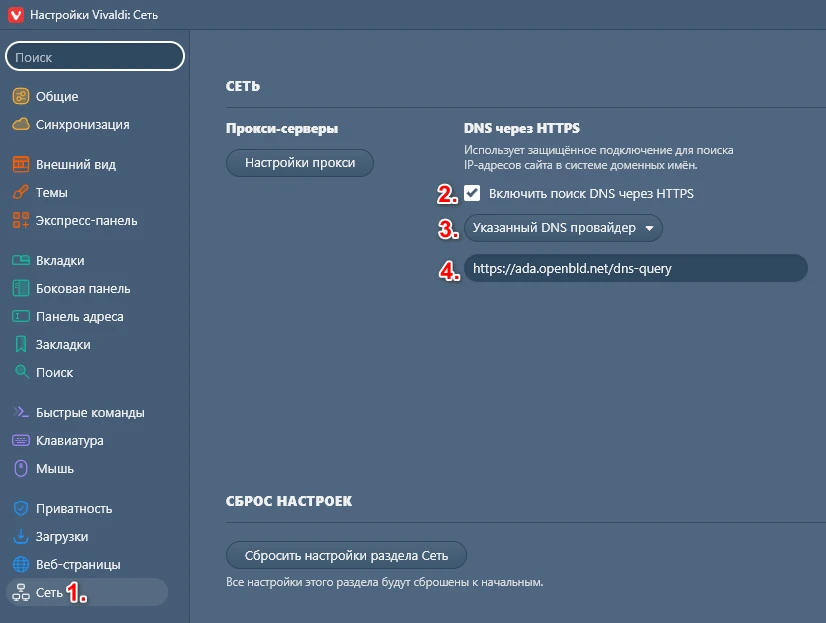Screen dimensions: 826x623
Task: Go to the Синхронизация section
Action: click(x=83, y=125)
